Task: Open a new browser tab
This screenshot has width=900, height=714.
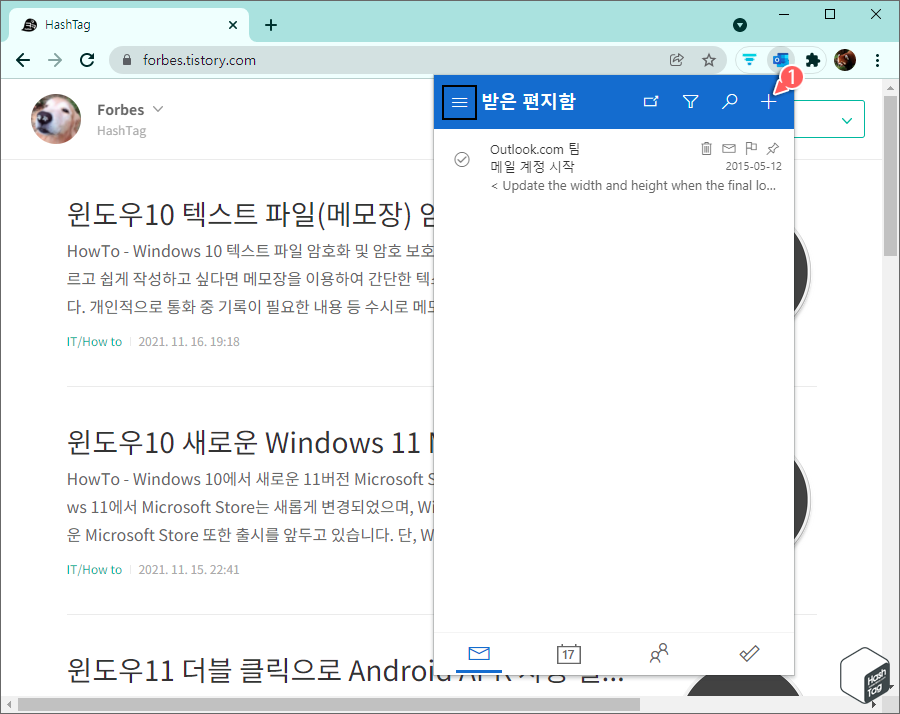Action: click(271, 25)
